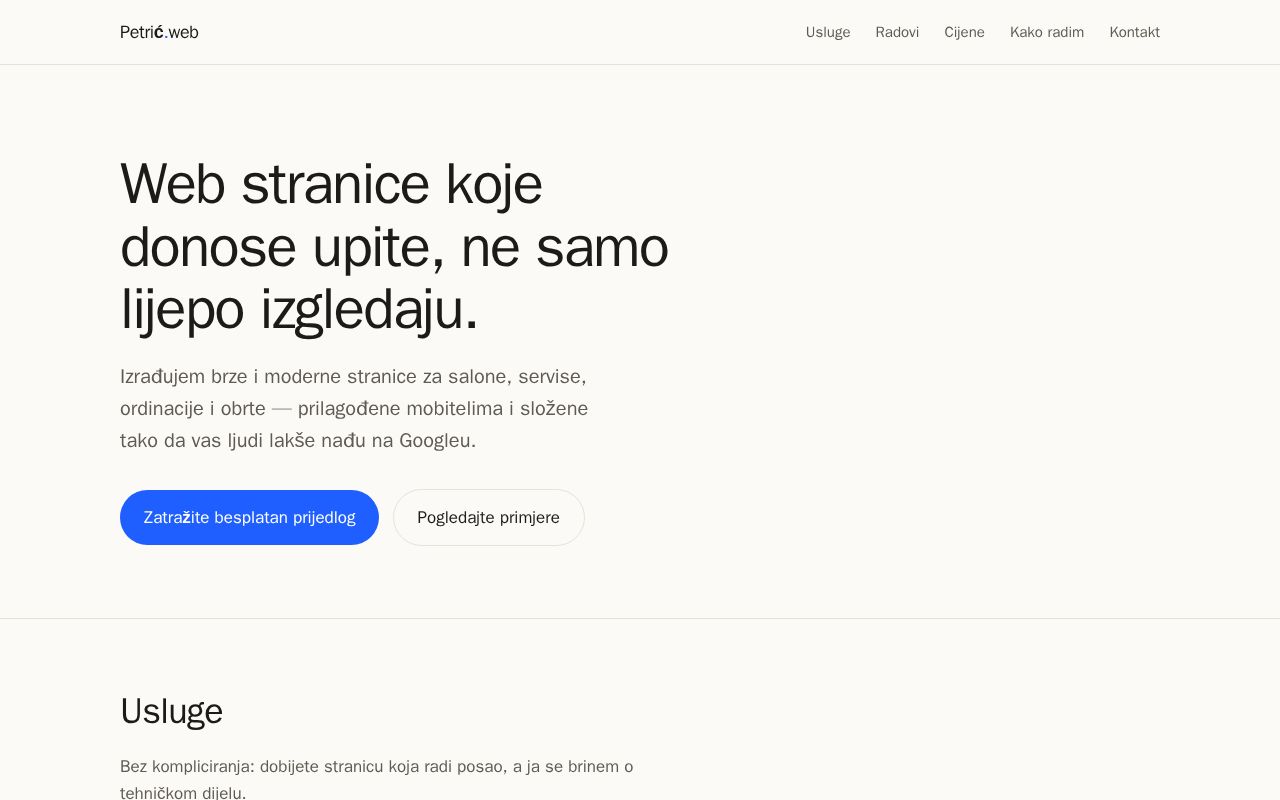Click the paragraph starting "Izrađujem brze i moderne stranice"
The width and height of the screenshot is (1280, 800).
pos(354,408)
